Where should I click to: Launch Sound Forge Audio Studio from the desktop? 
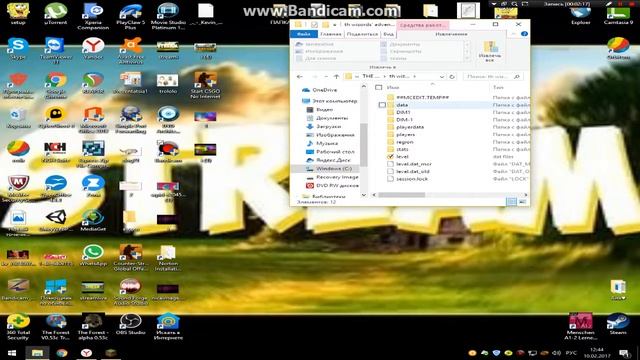pyautogui.click(x=131, y=292)
